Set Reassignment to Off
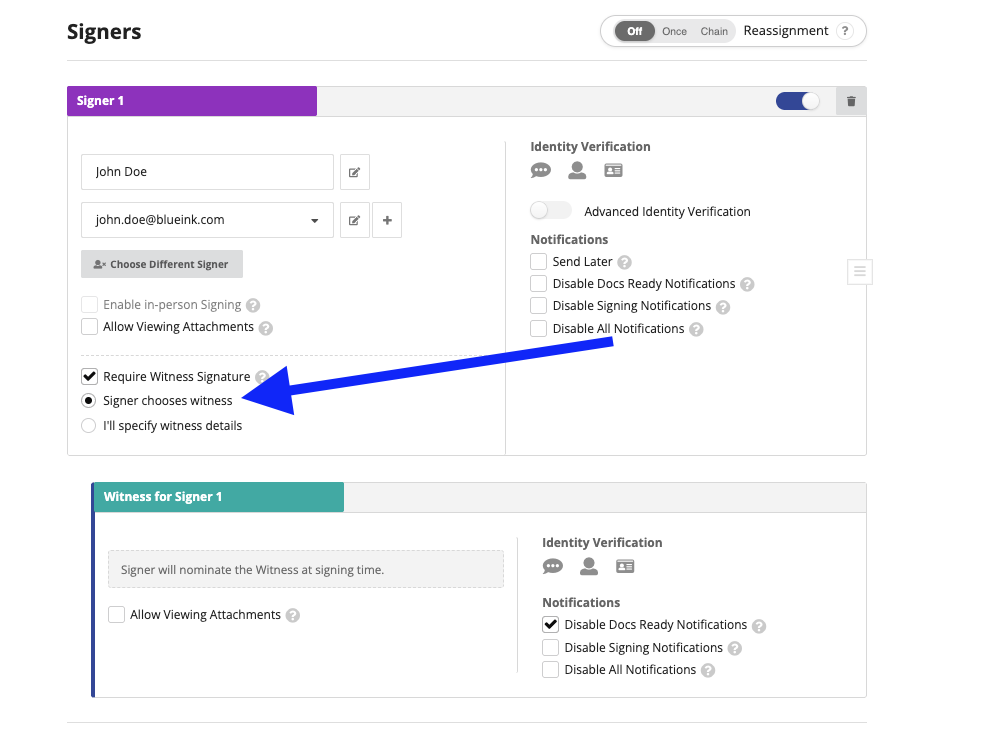This screenshot has width=1000, height=736. point(635,31)
